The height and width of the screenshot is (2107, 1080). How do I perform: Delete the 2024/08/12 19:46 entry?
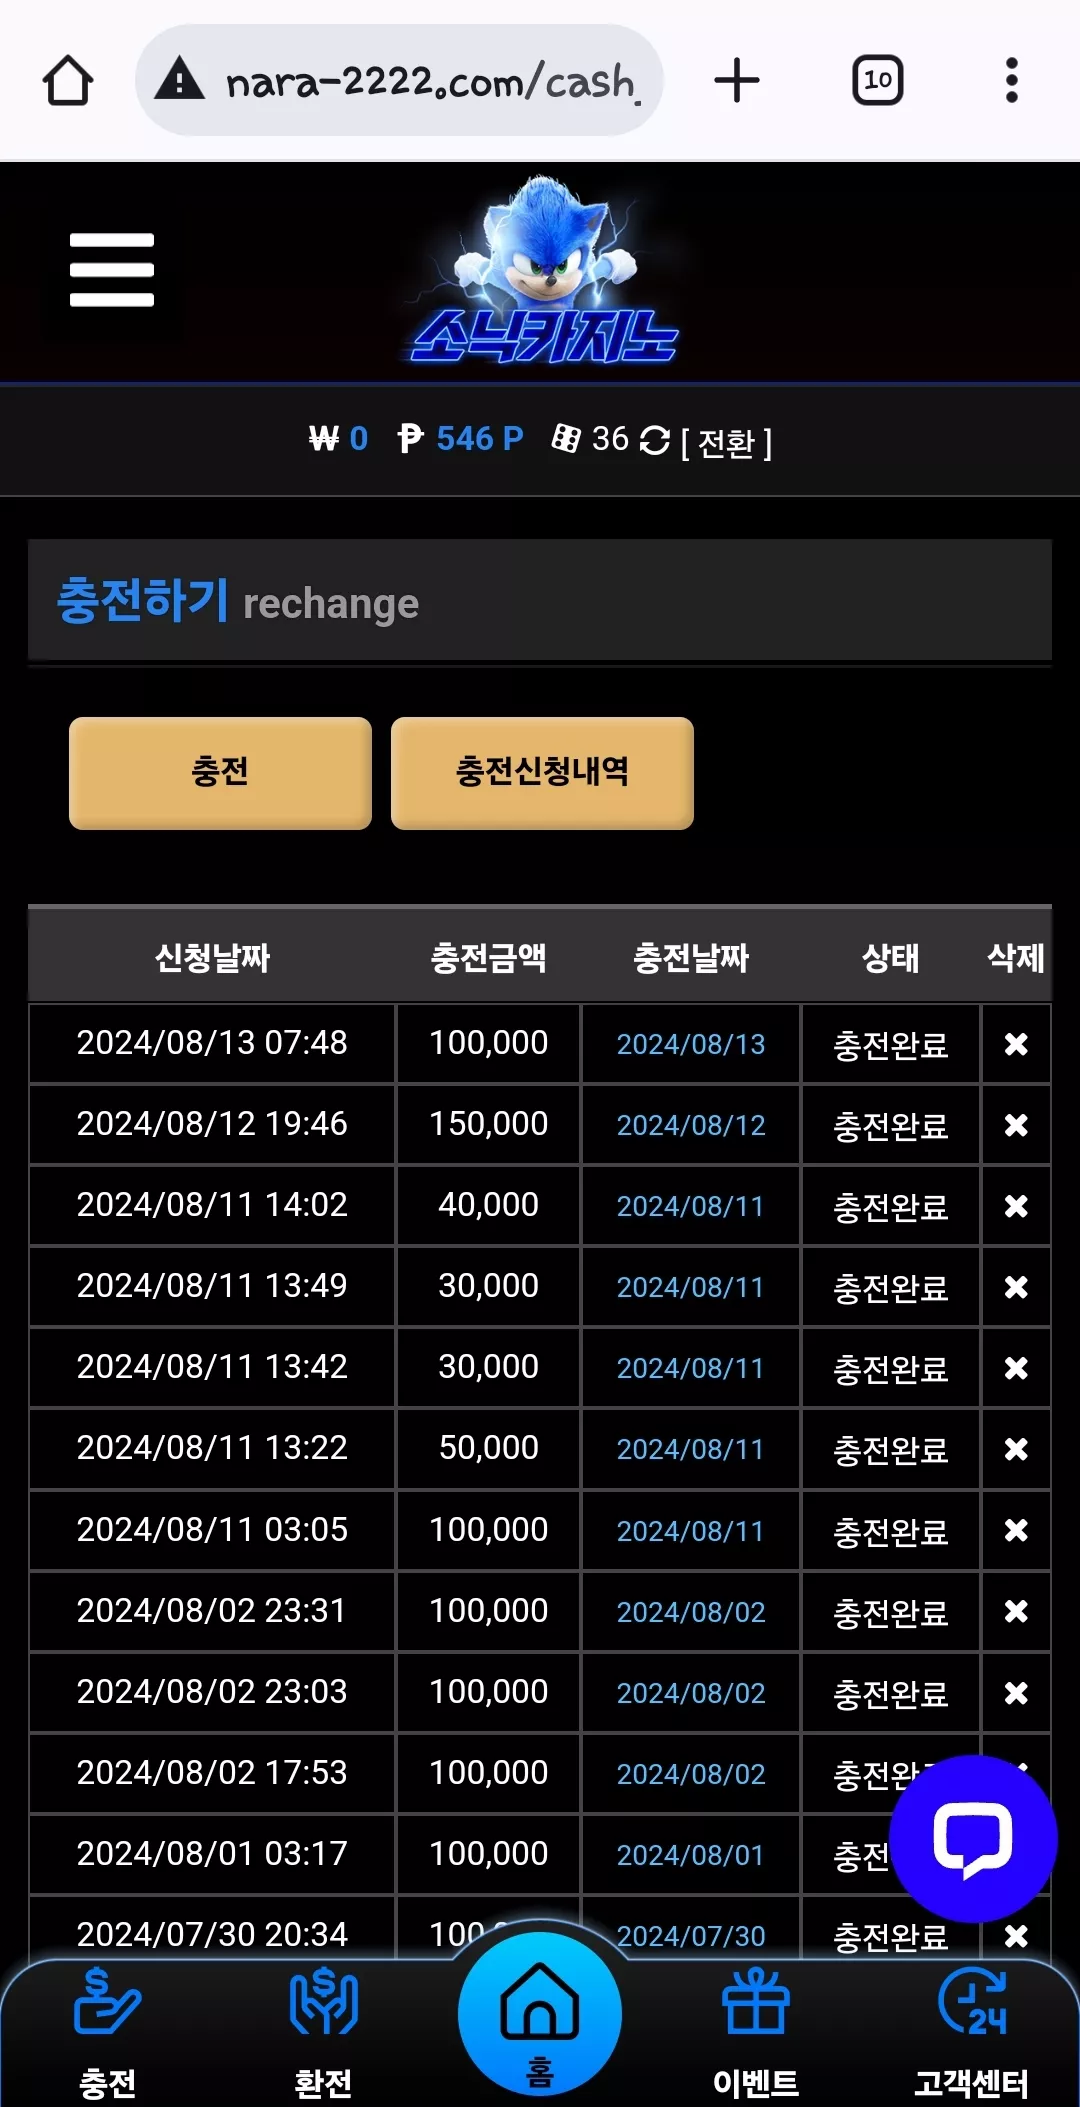coord(1016,1125)
